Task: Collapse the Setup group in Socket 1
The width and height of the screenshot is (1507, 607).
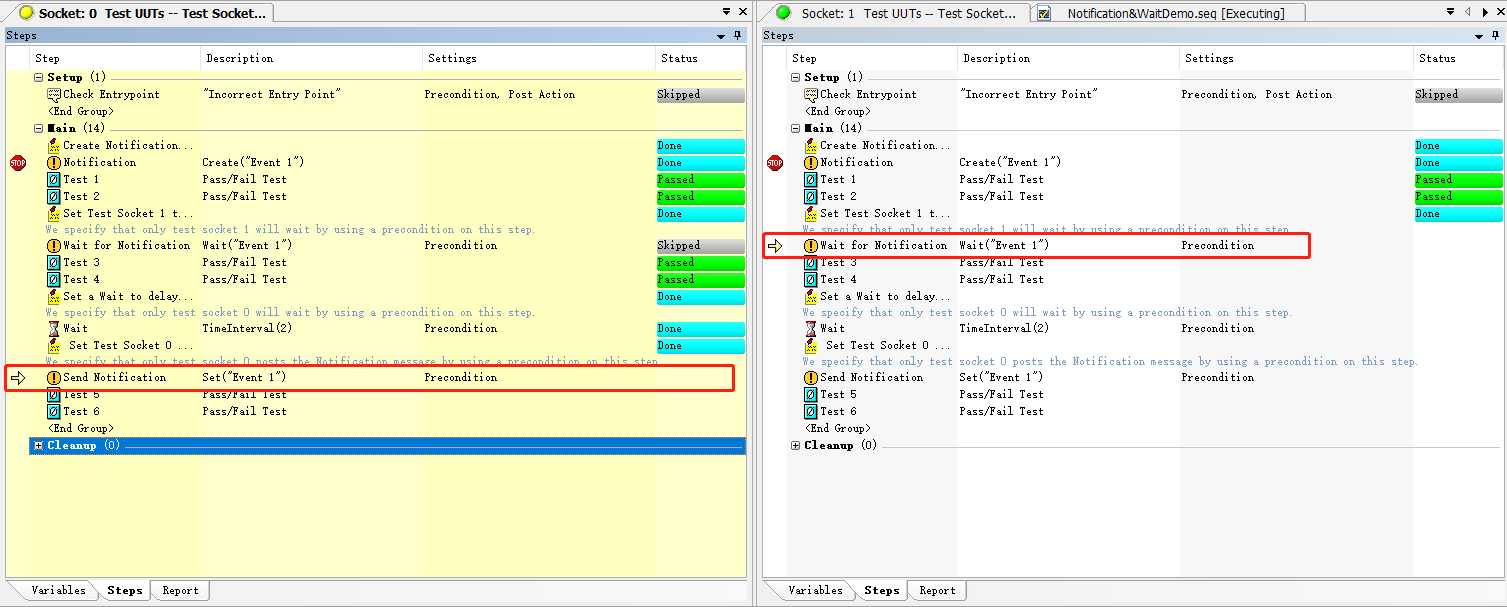Action: (x=796, y=77)
